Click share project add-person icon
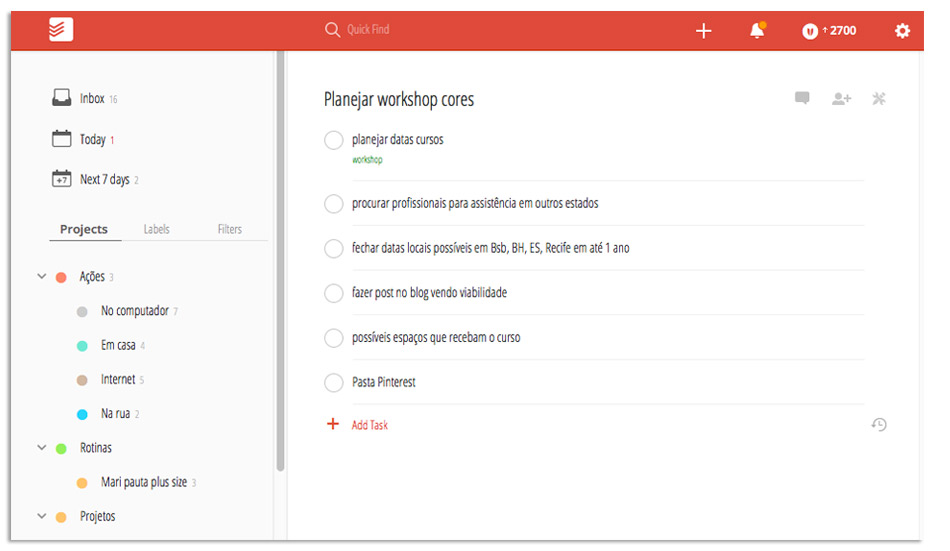950x551 pixels. click(841, 98)
